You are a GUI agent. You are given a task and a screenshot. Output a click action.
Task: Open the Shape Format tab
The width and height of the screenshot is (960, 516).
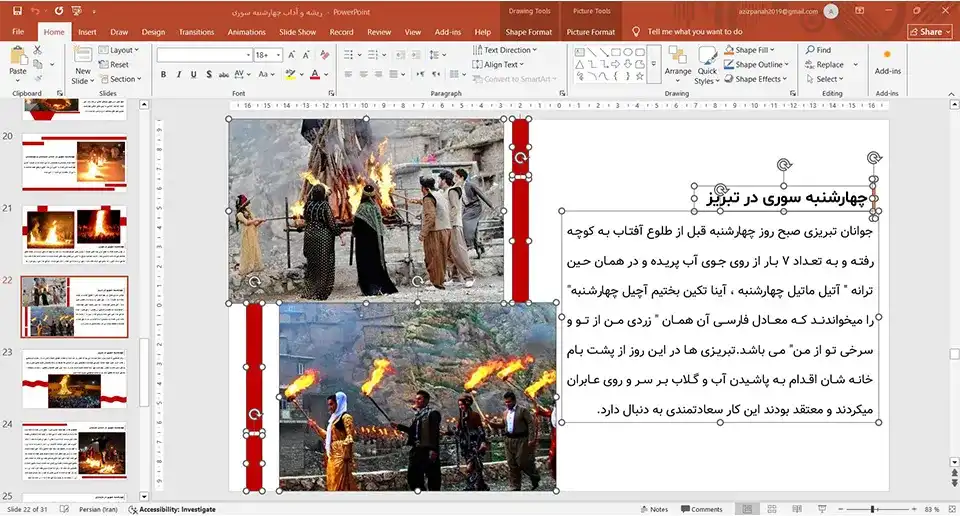tap(528, 32)
